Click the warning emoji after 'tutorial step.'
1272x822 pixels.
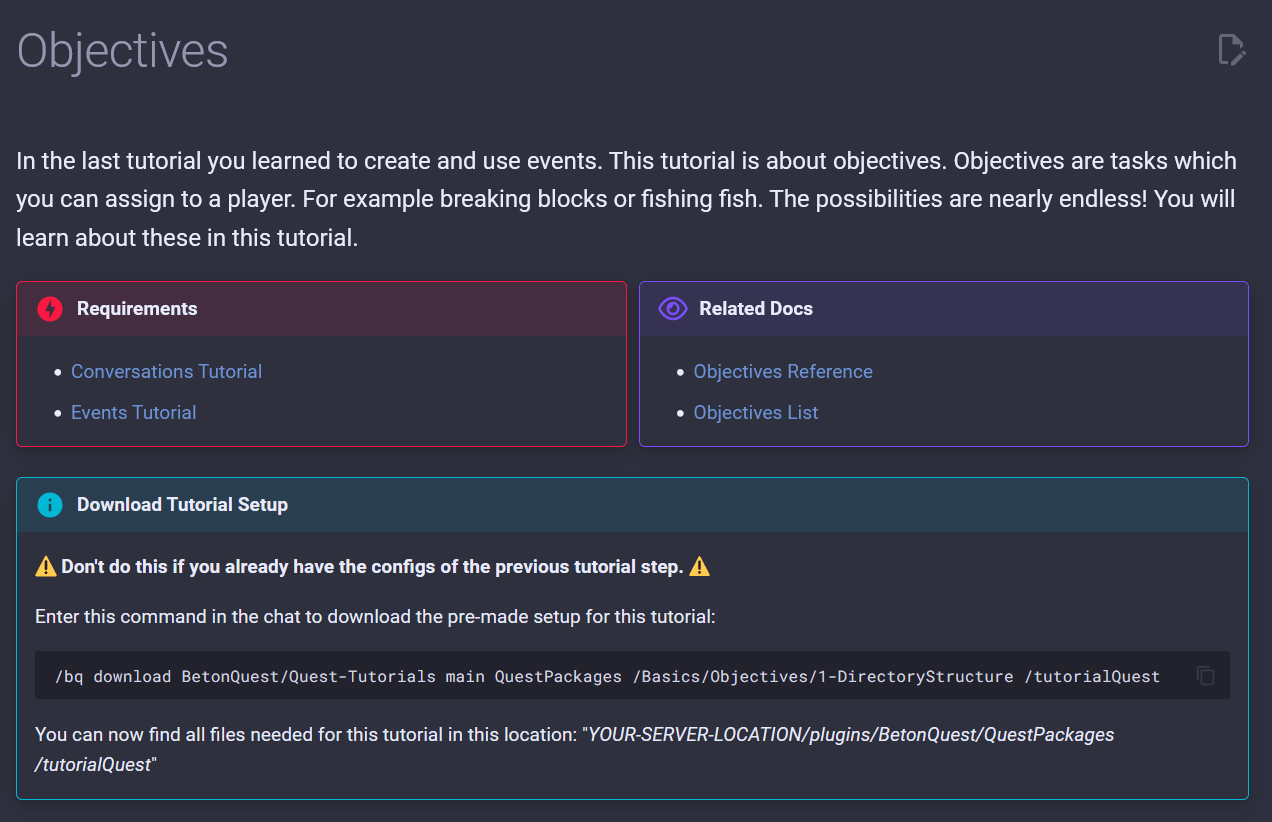point(699,567)
